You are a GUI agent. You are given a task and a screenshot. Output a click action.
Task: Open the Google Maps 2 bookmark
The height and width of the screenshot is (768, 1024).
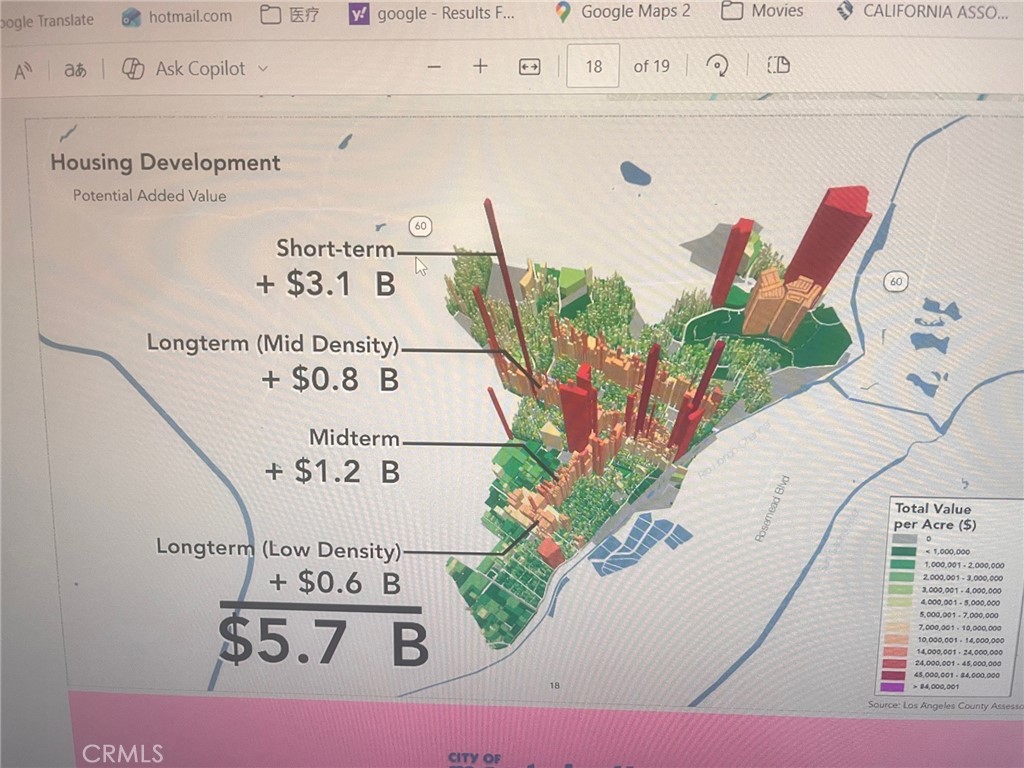coord(623,12)
